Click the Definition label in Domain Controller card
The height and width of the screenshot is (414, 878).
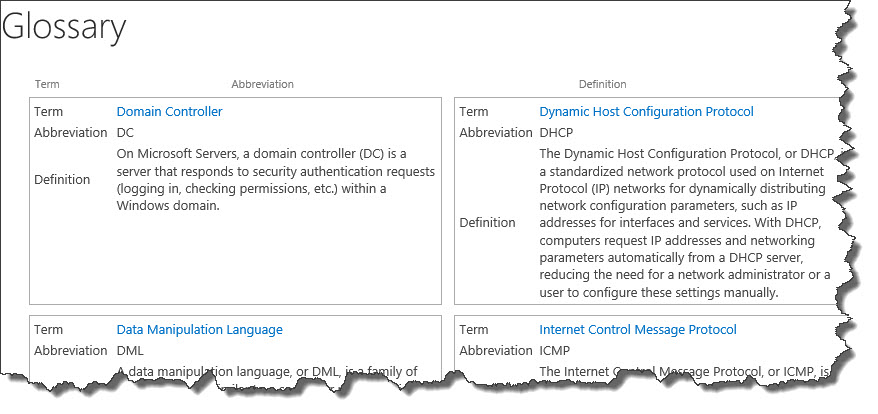(x=62, y=180)
